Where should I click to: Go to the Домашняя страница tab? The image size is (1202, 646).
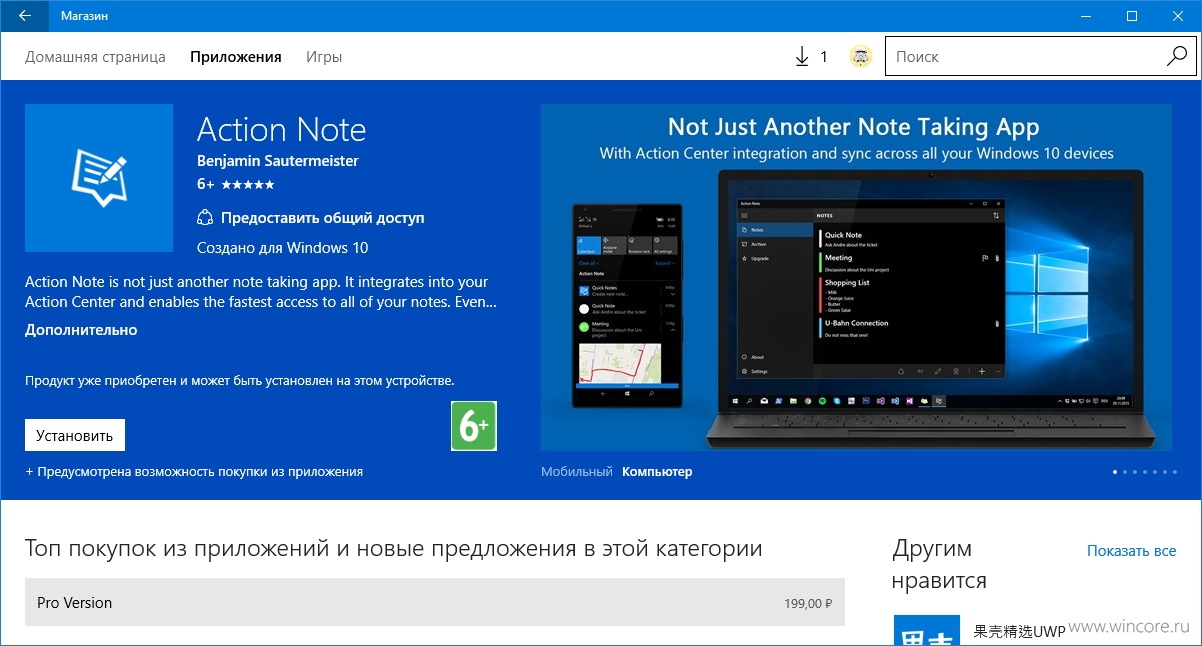[95, 57]
